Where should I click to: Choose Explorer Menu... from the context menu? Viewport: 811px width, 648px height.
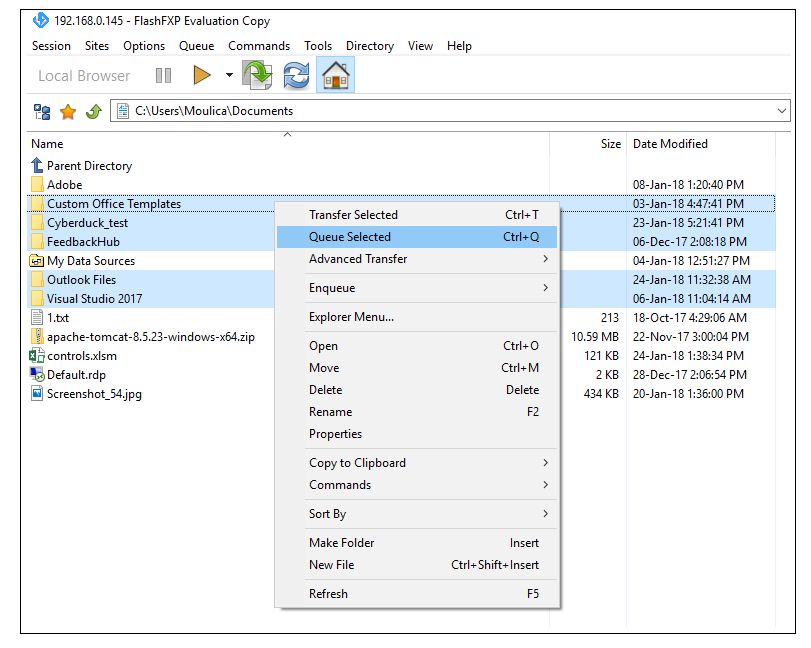417,317
